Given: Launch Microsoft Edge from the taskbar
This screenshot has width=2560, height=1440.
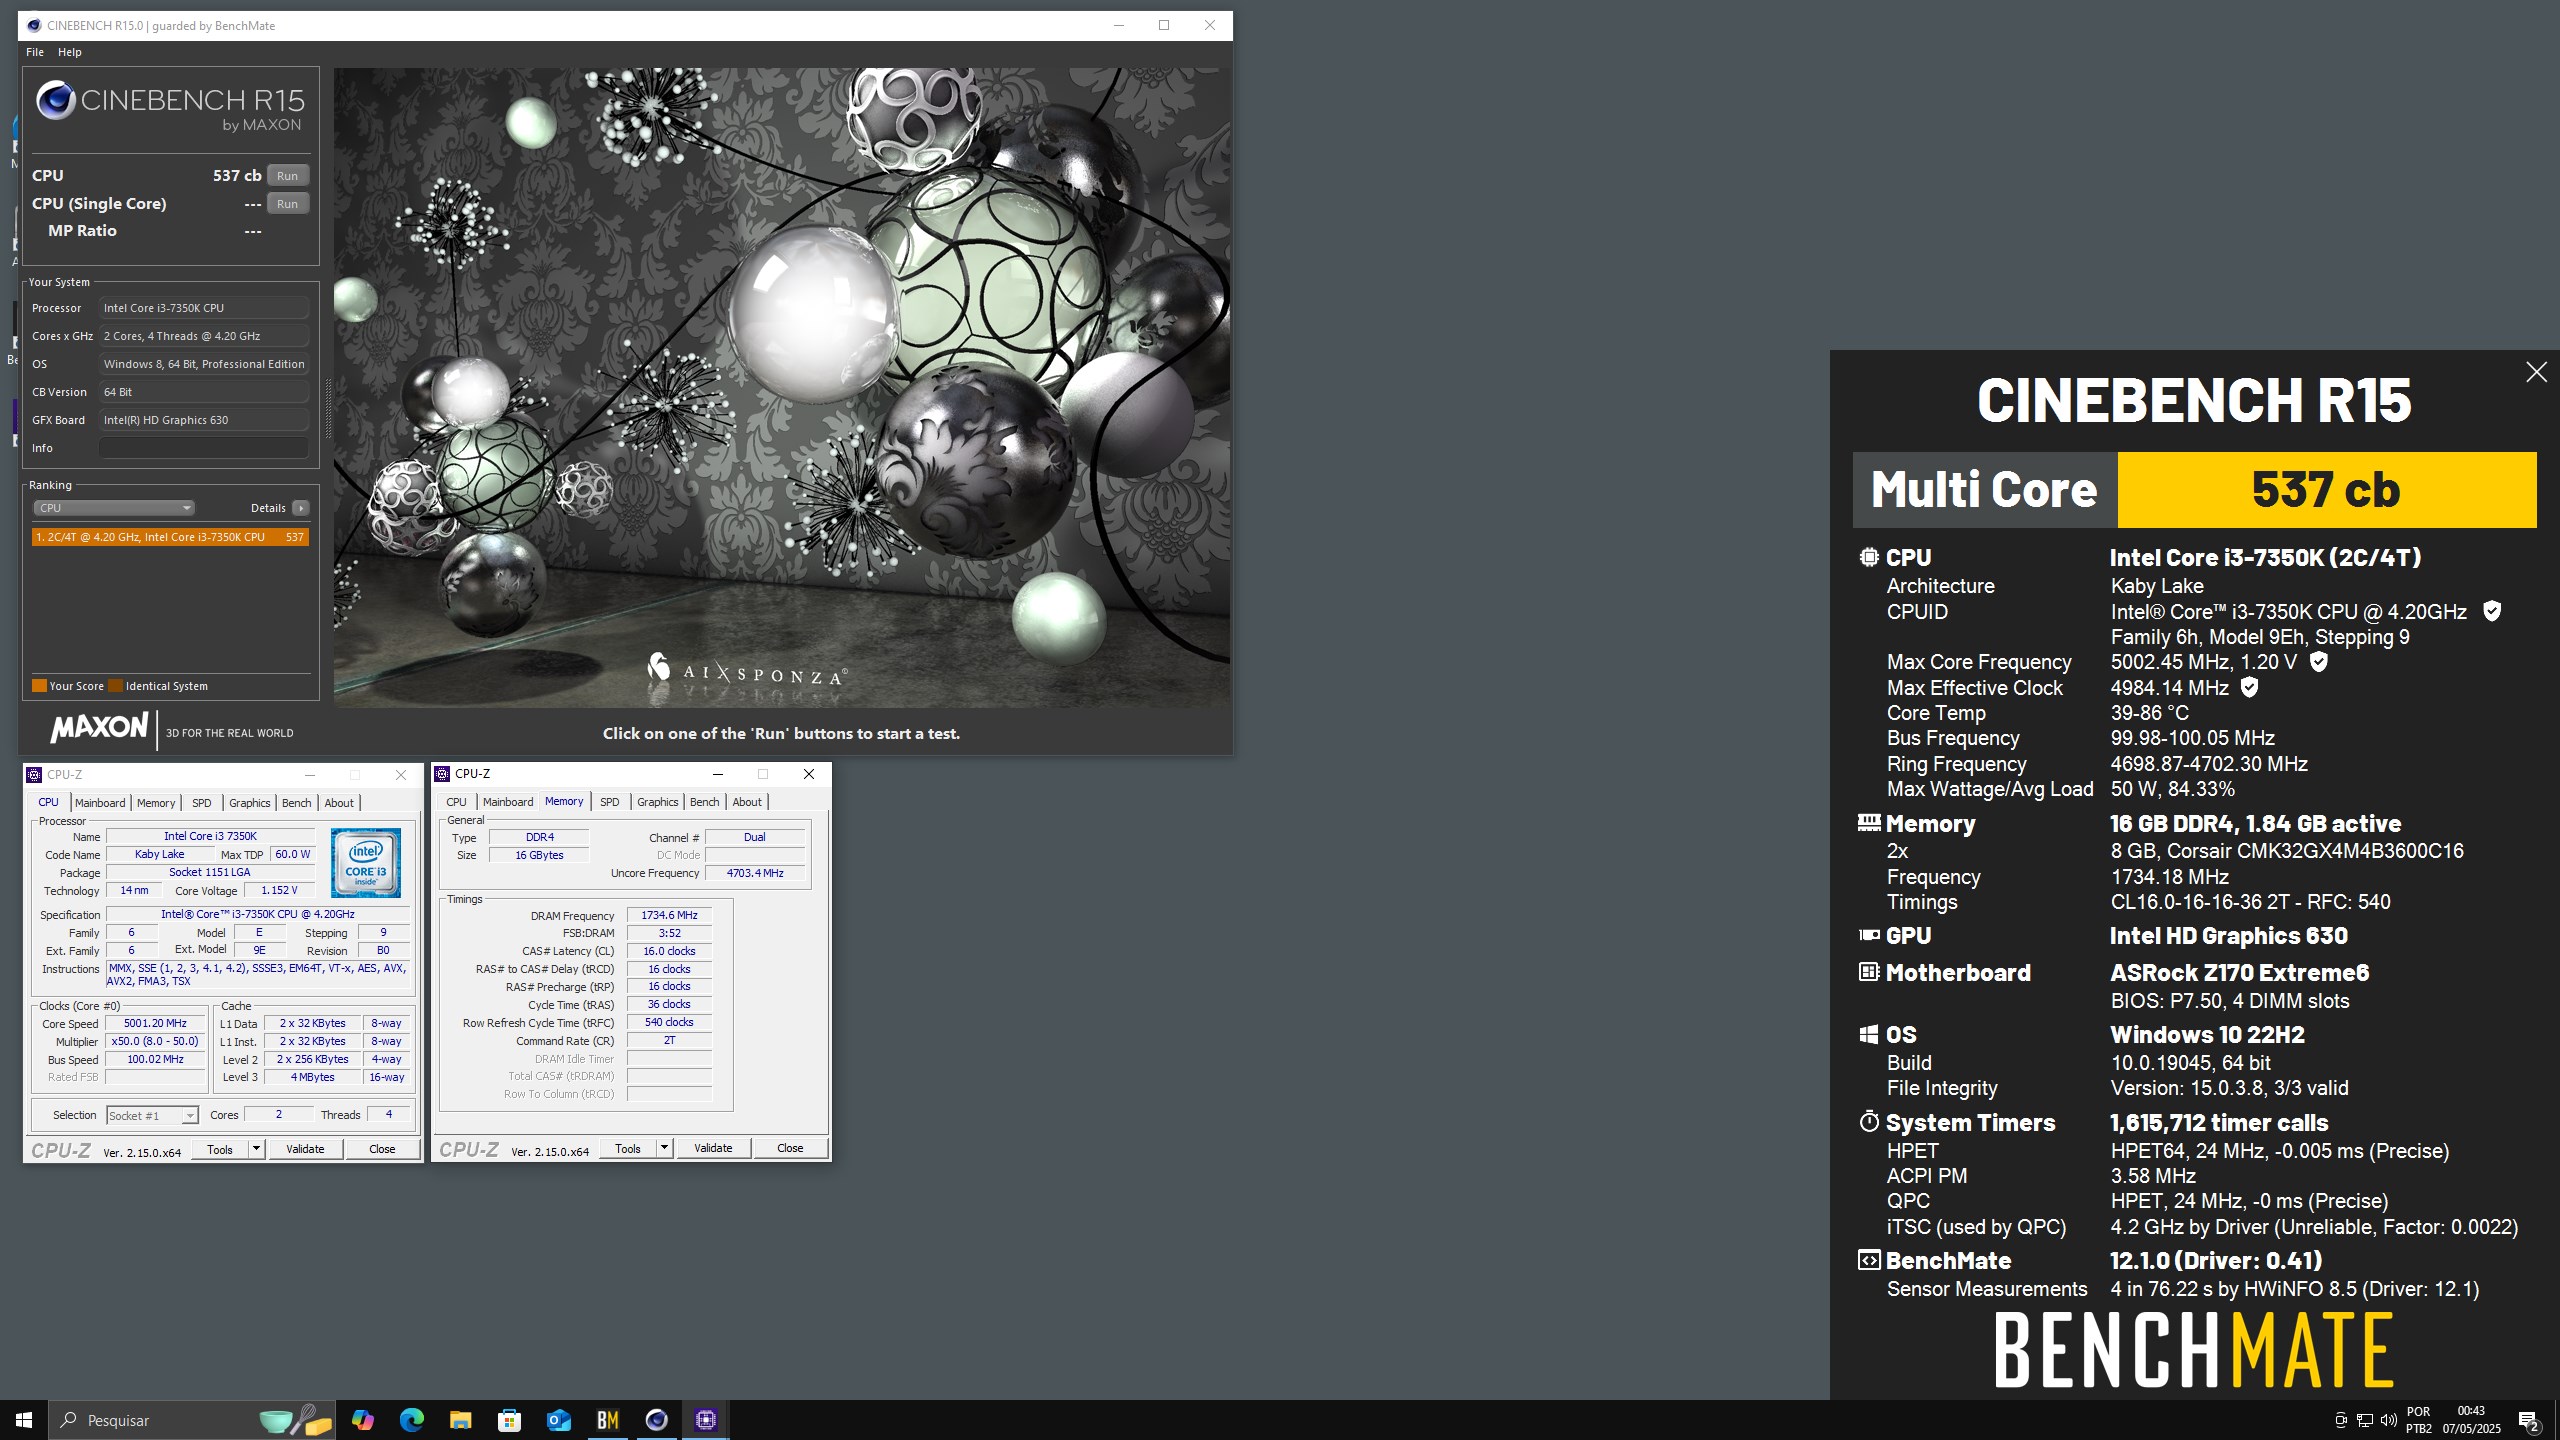Looking at the screenshot, I should pyautogui.click(x=411, y=1420).
